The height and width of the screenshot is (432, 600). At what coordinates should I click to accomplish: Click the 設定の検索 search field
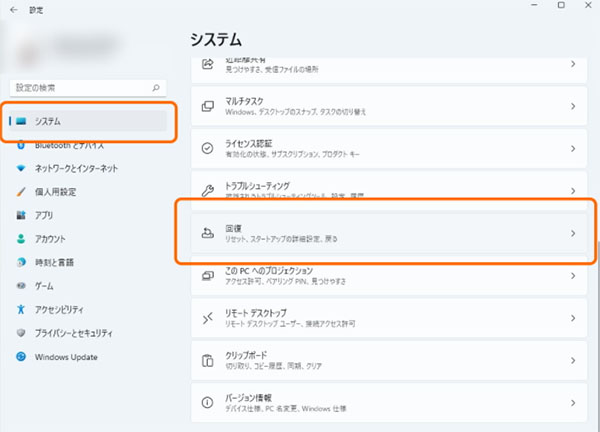[88, 88]
